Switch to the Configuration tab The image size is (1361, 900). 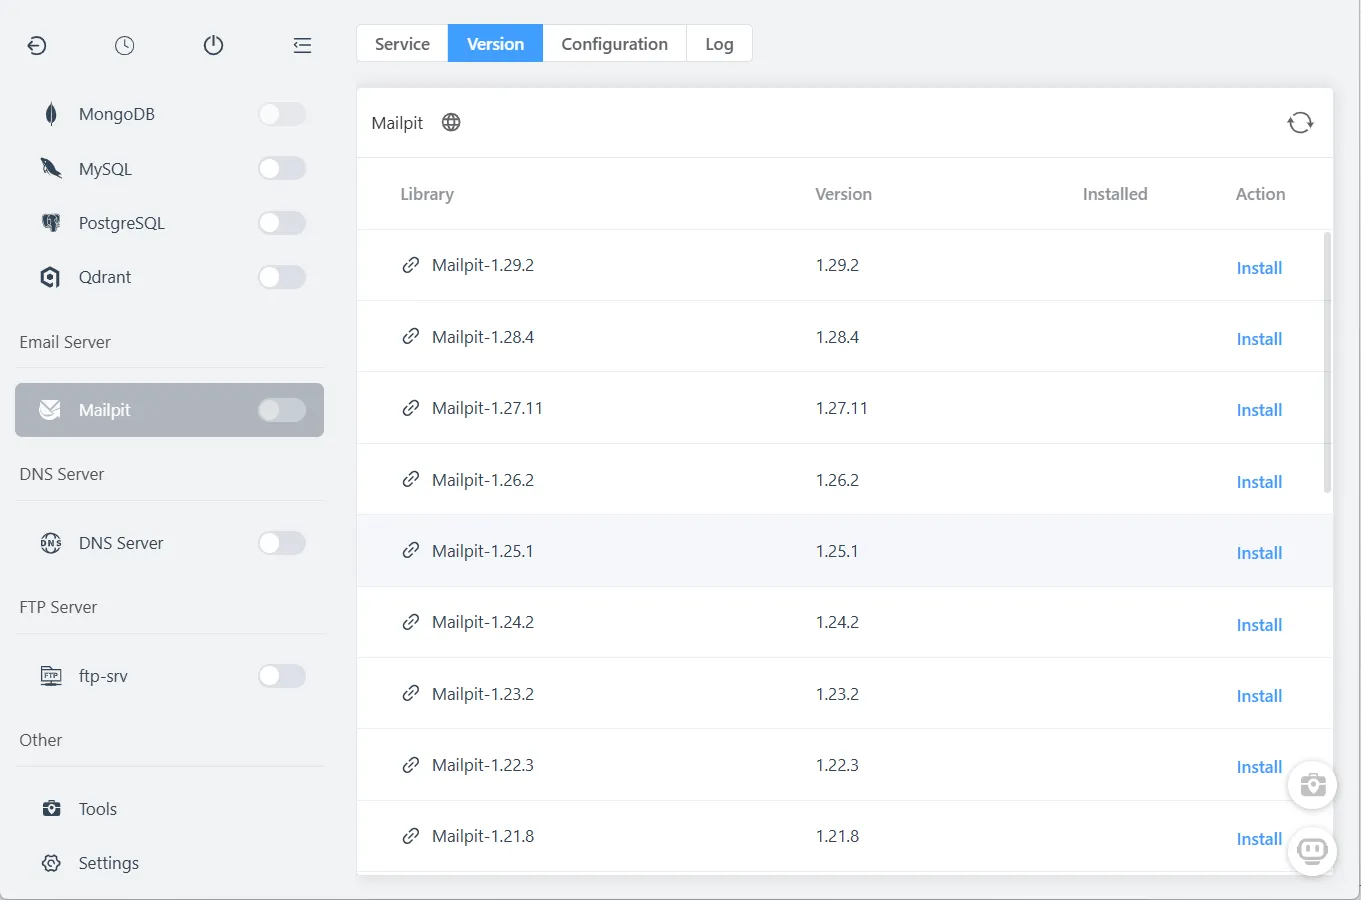pos(614,44)
